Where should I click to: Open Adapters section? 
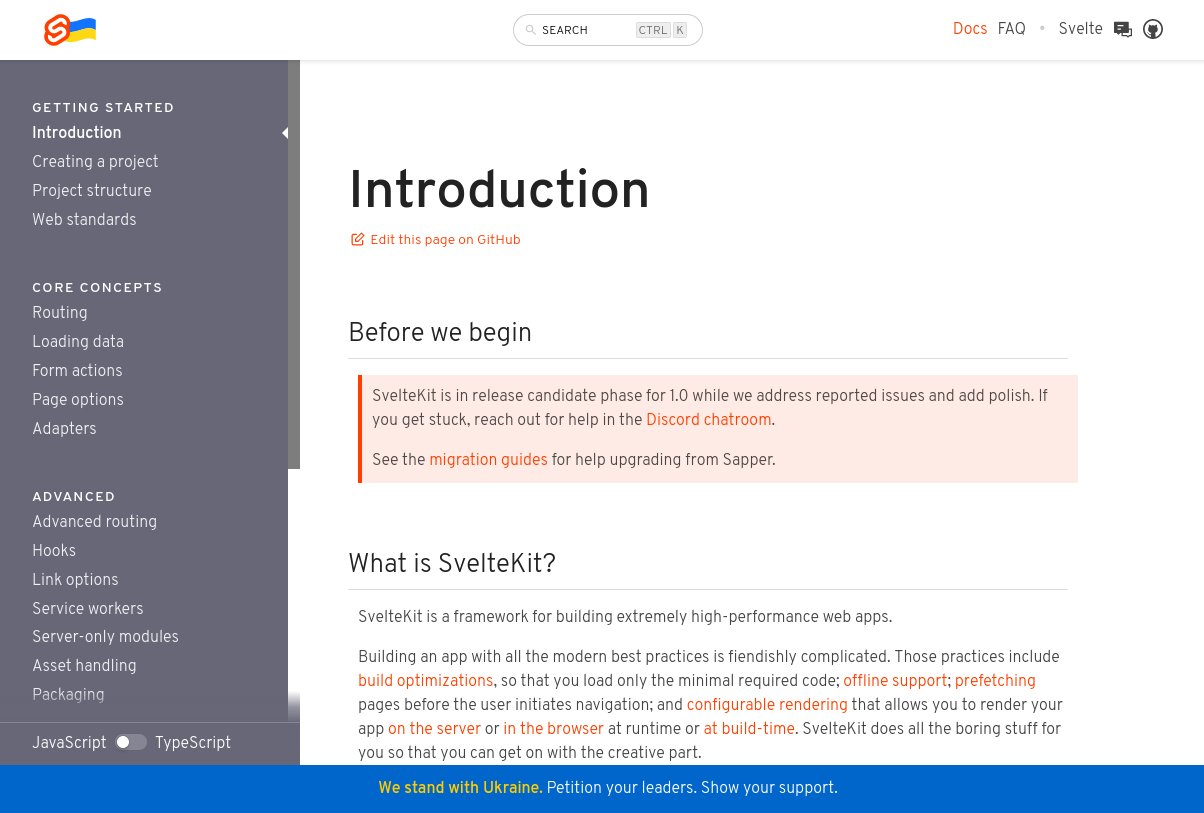point(64,429)
